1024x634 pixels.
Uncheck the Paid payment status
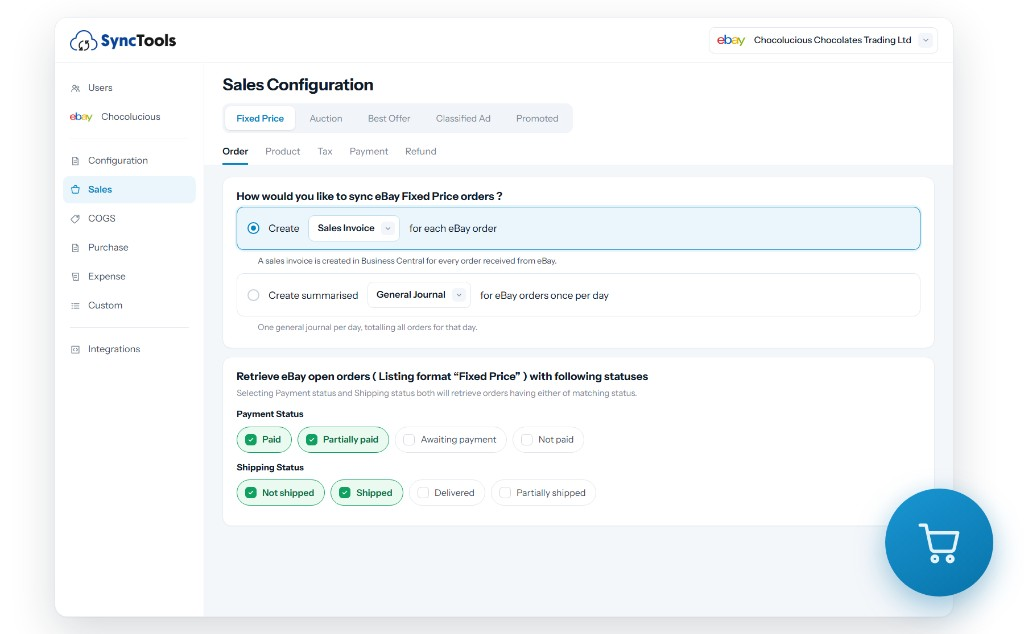click(x=251, y=439)
